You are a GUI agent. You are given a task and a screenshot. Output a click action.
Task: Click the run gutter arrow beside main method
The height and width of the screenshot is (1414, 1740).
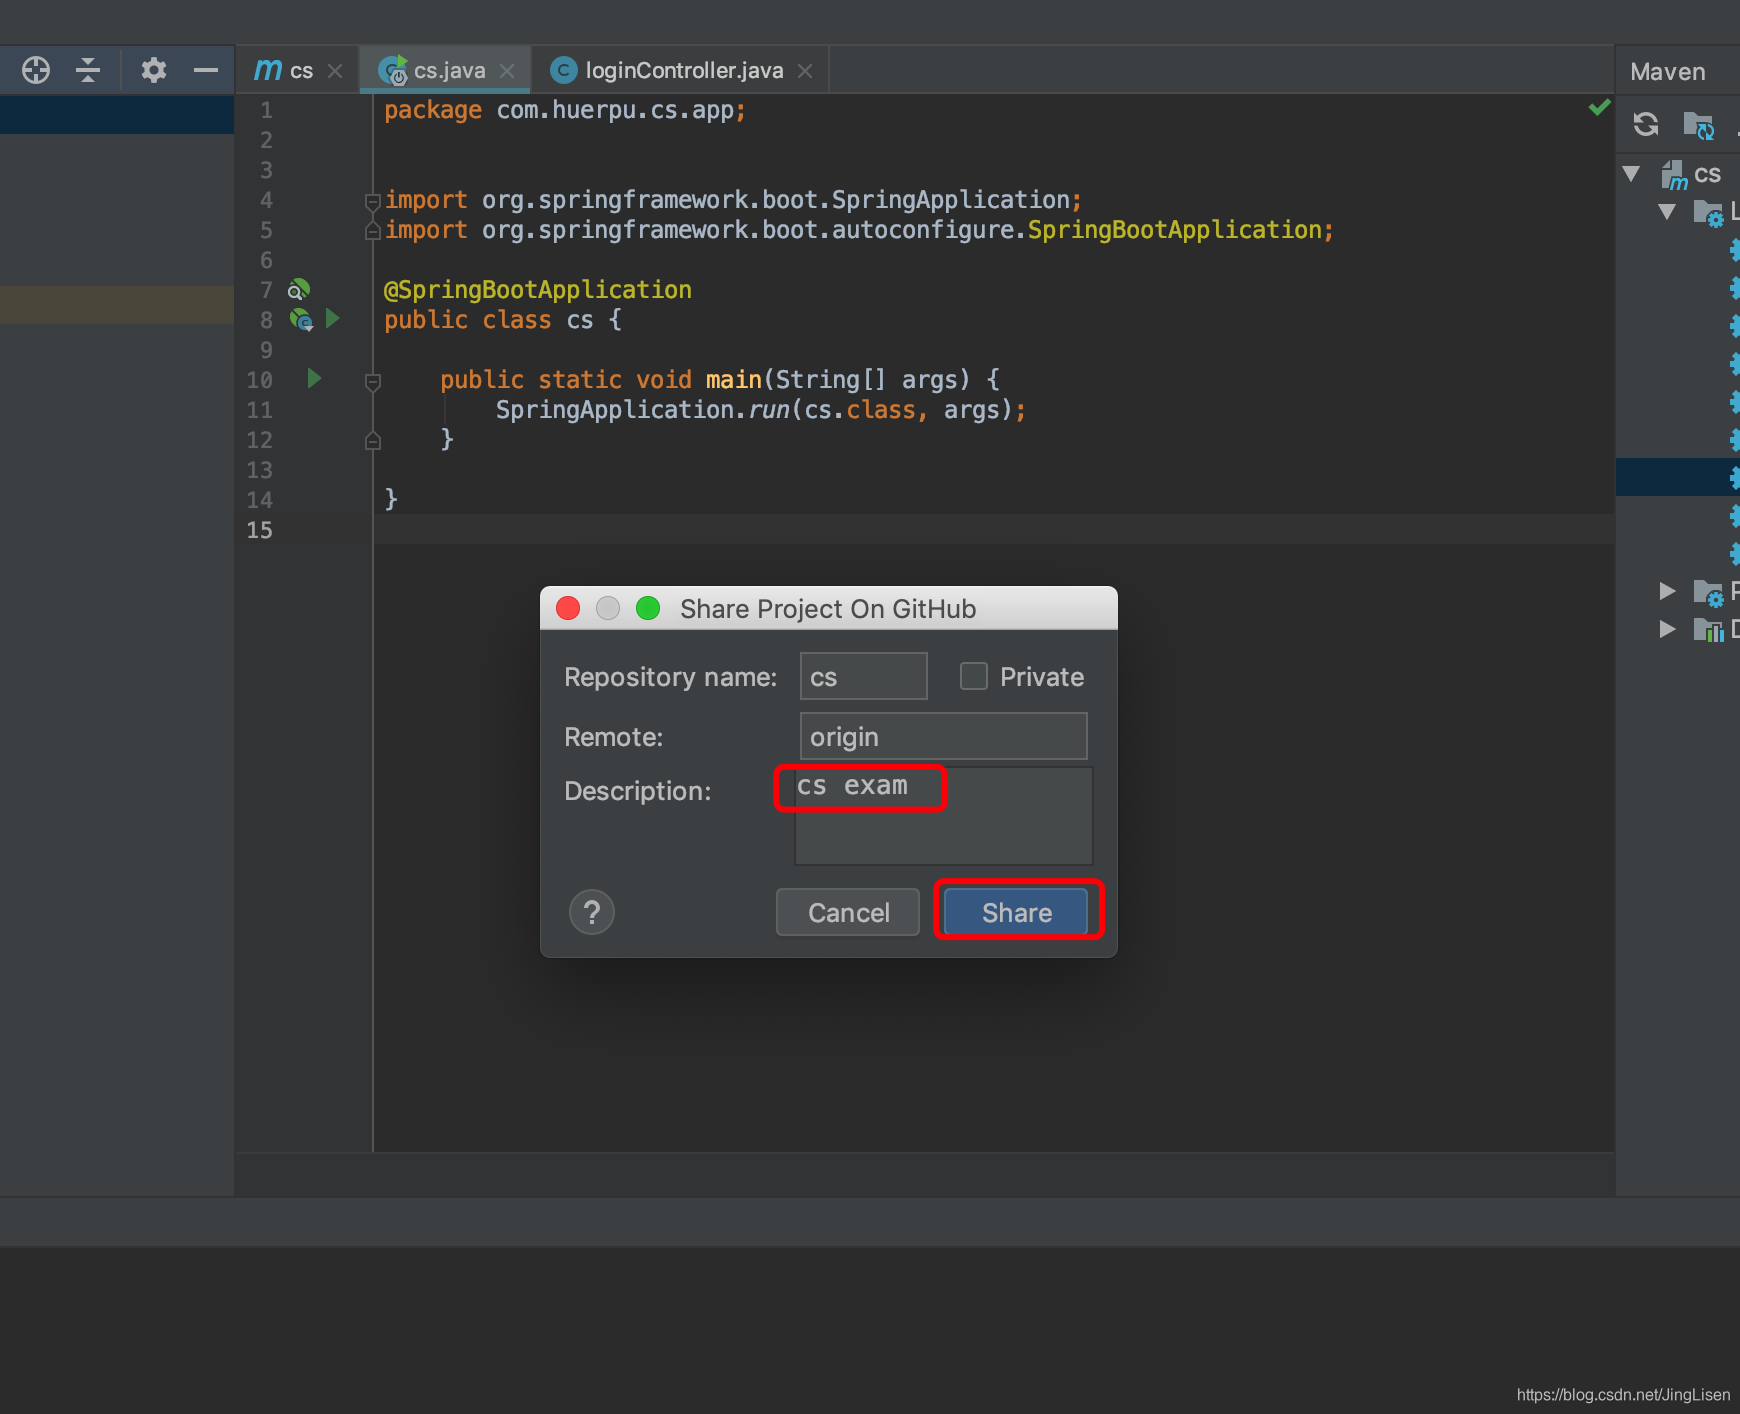coord(314,378)
